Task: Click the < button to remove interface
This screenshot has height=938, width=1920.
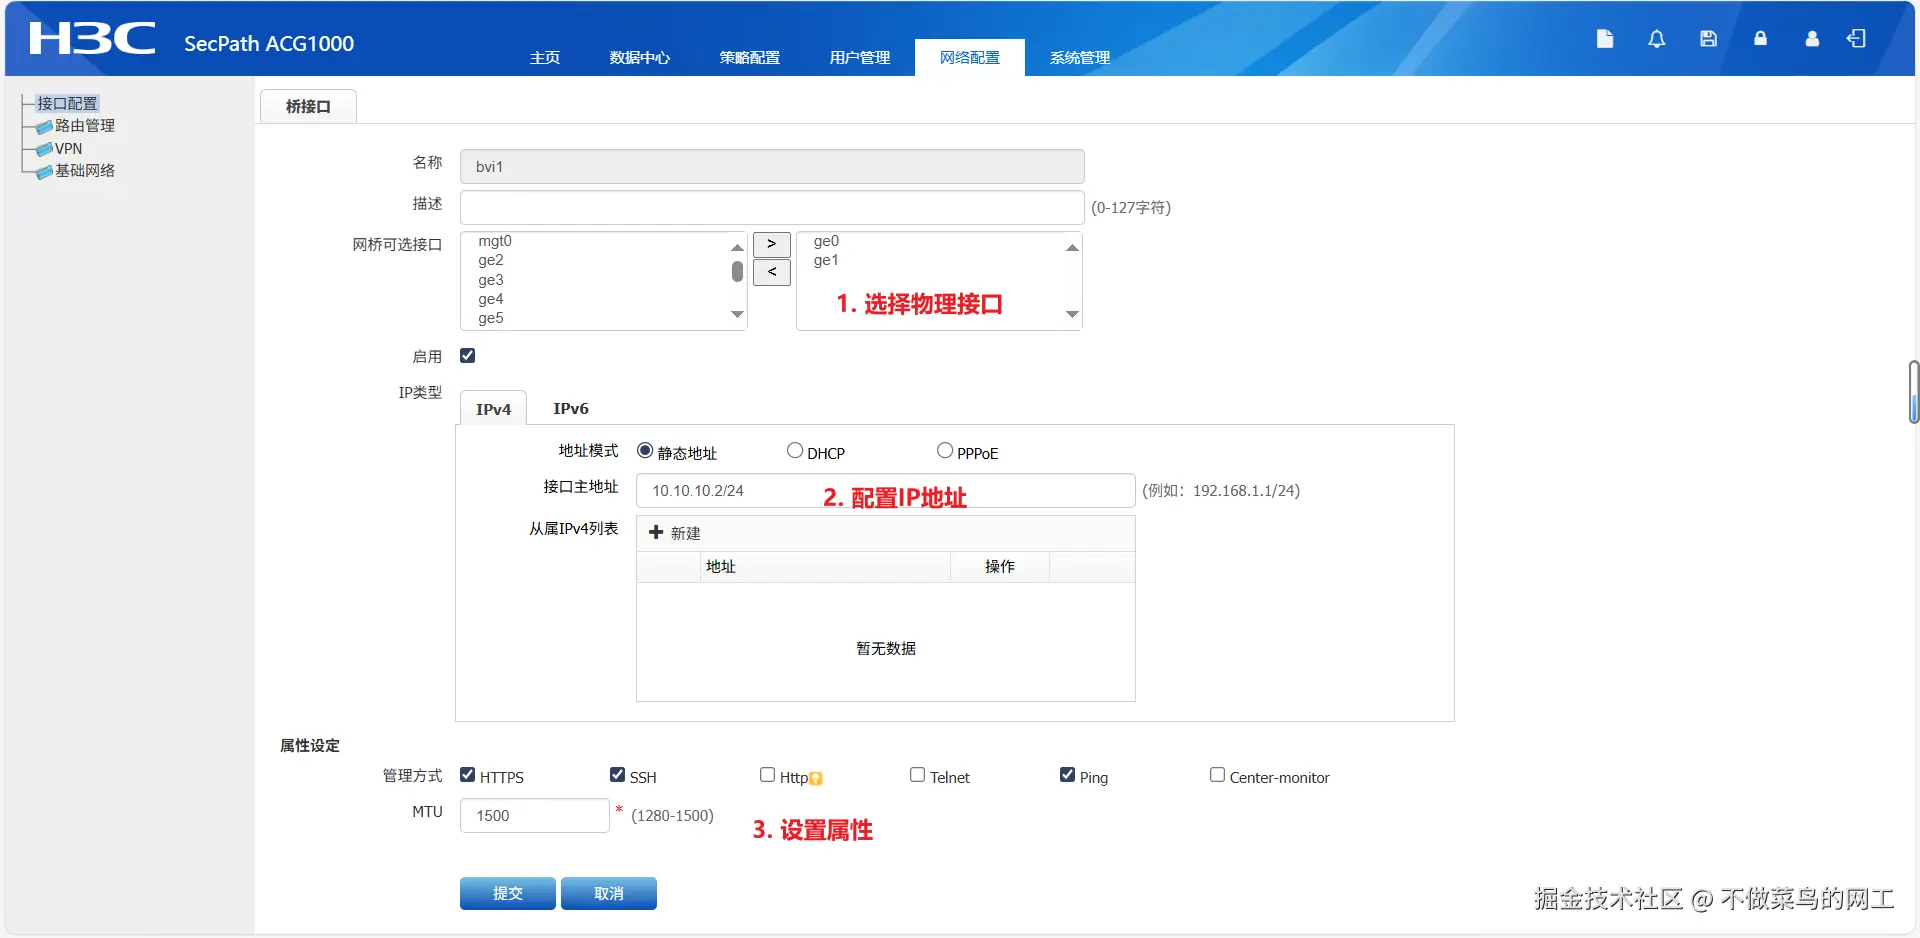Action: 771,272
